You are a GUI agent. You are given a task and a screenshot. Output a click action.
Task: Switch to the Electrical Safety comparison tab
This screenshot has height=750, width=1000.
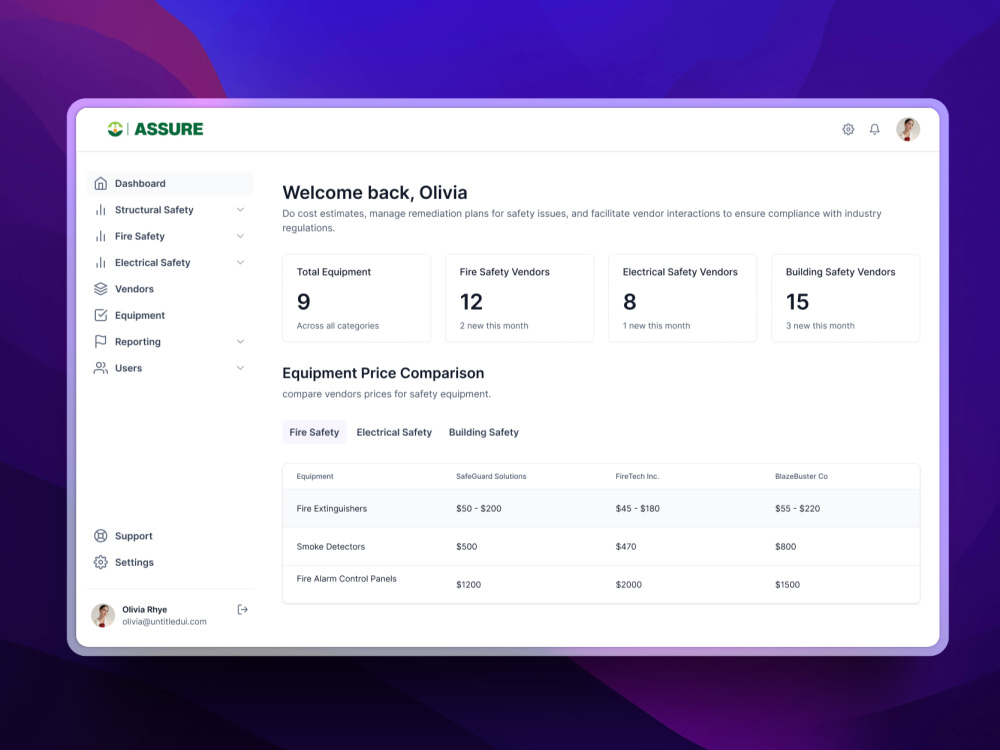pos(394,432)
